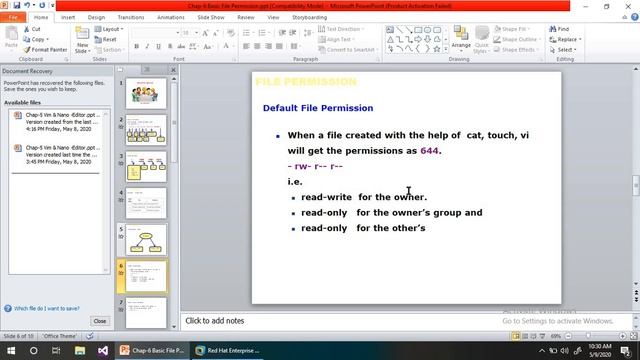Insert a New Slide
The image size is (640, 360).
pyautogui.click(x=82, y=40)
